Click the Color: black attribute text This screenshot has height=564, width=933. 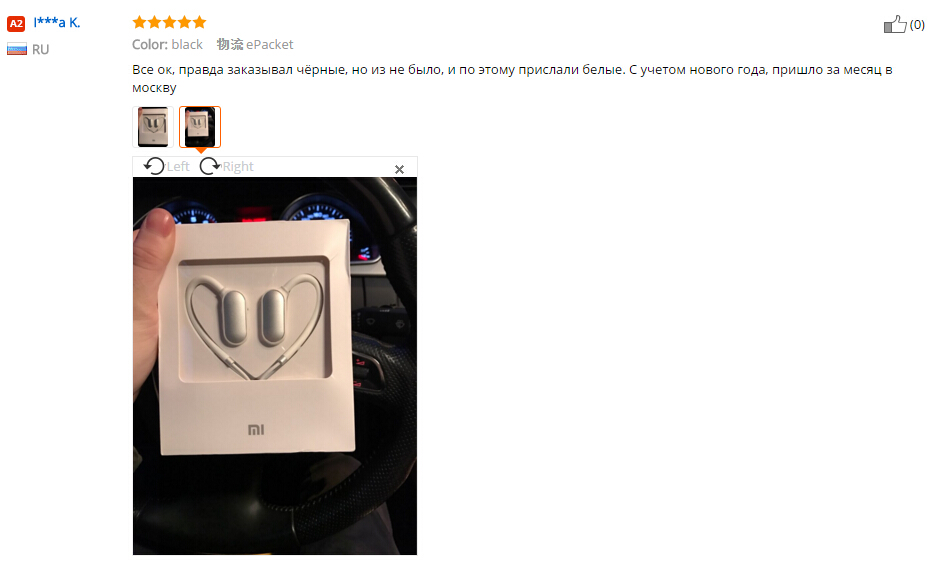[167, 45]
